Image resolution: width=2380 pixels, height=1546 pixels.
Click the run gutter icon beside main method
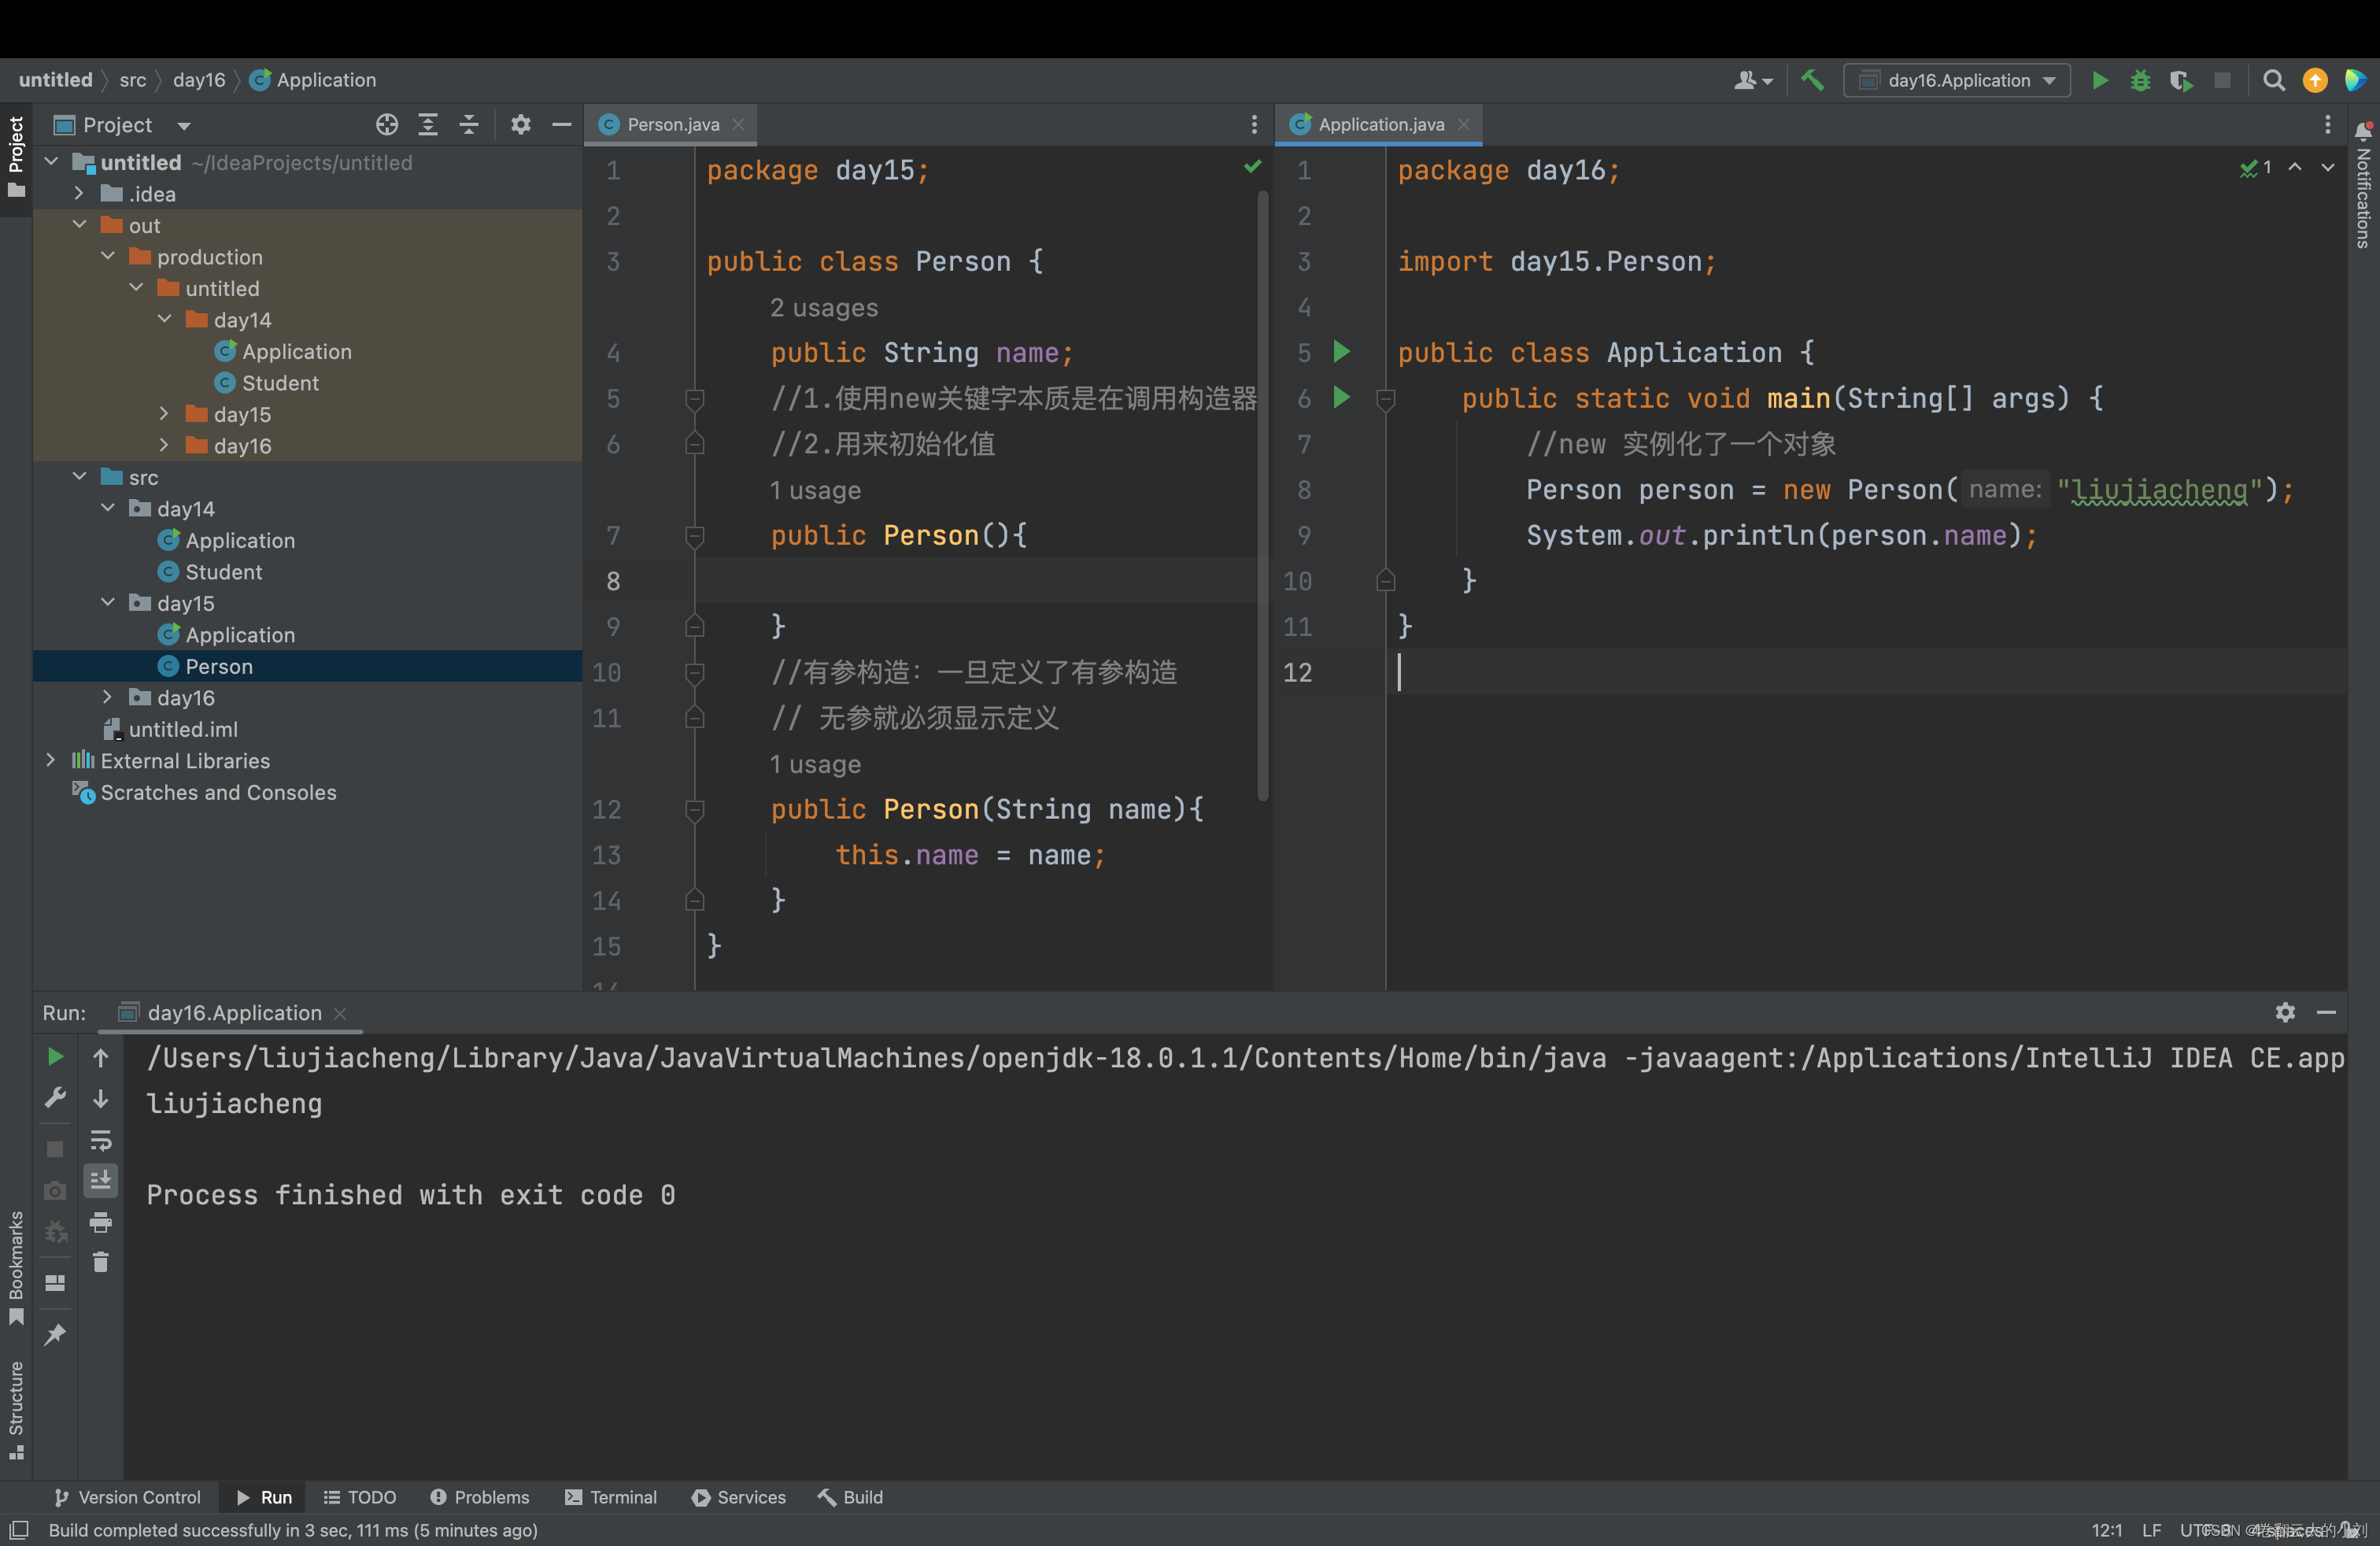1342,398
